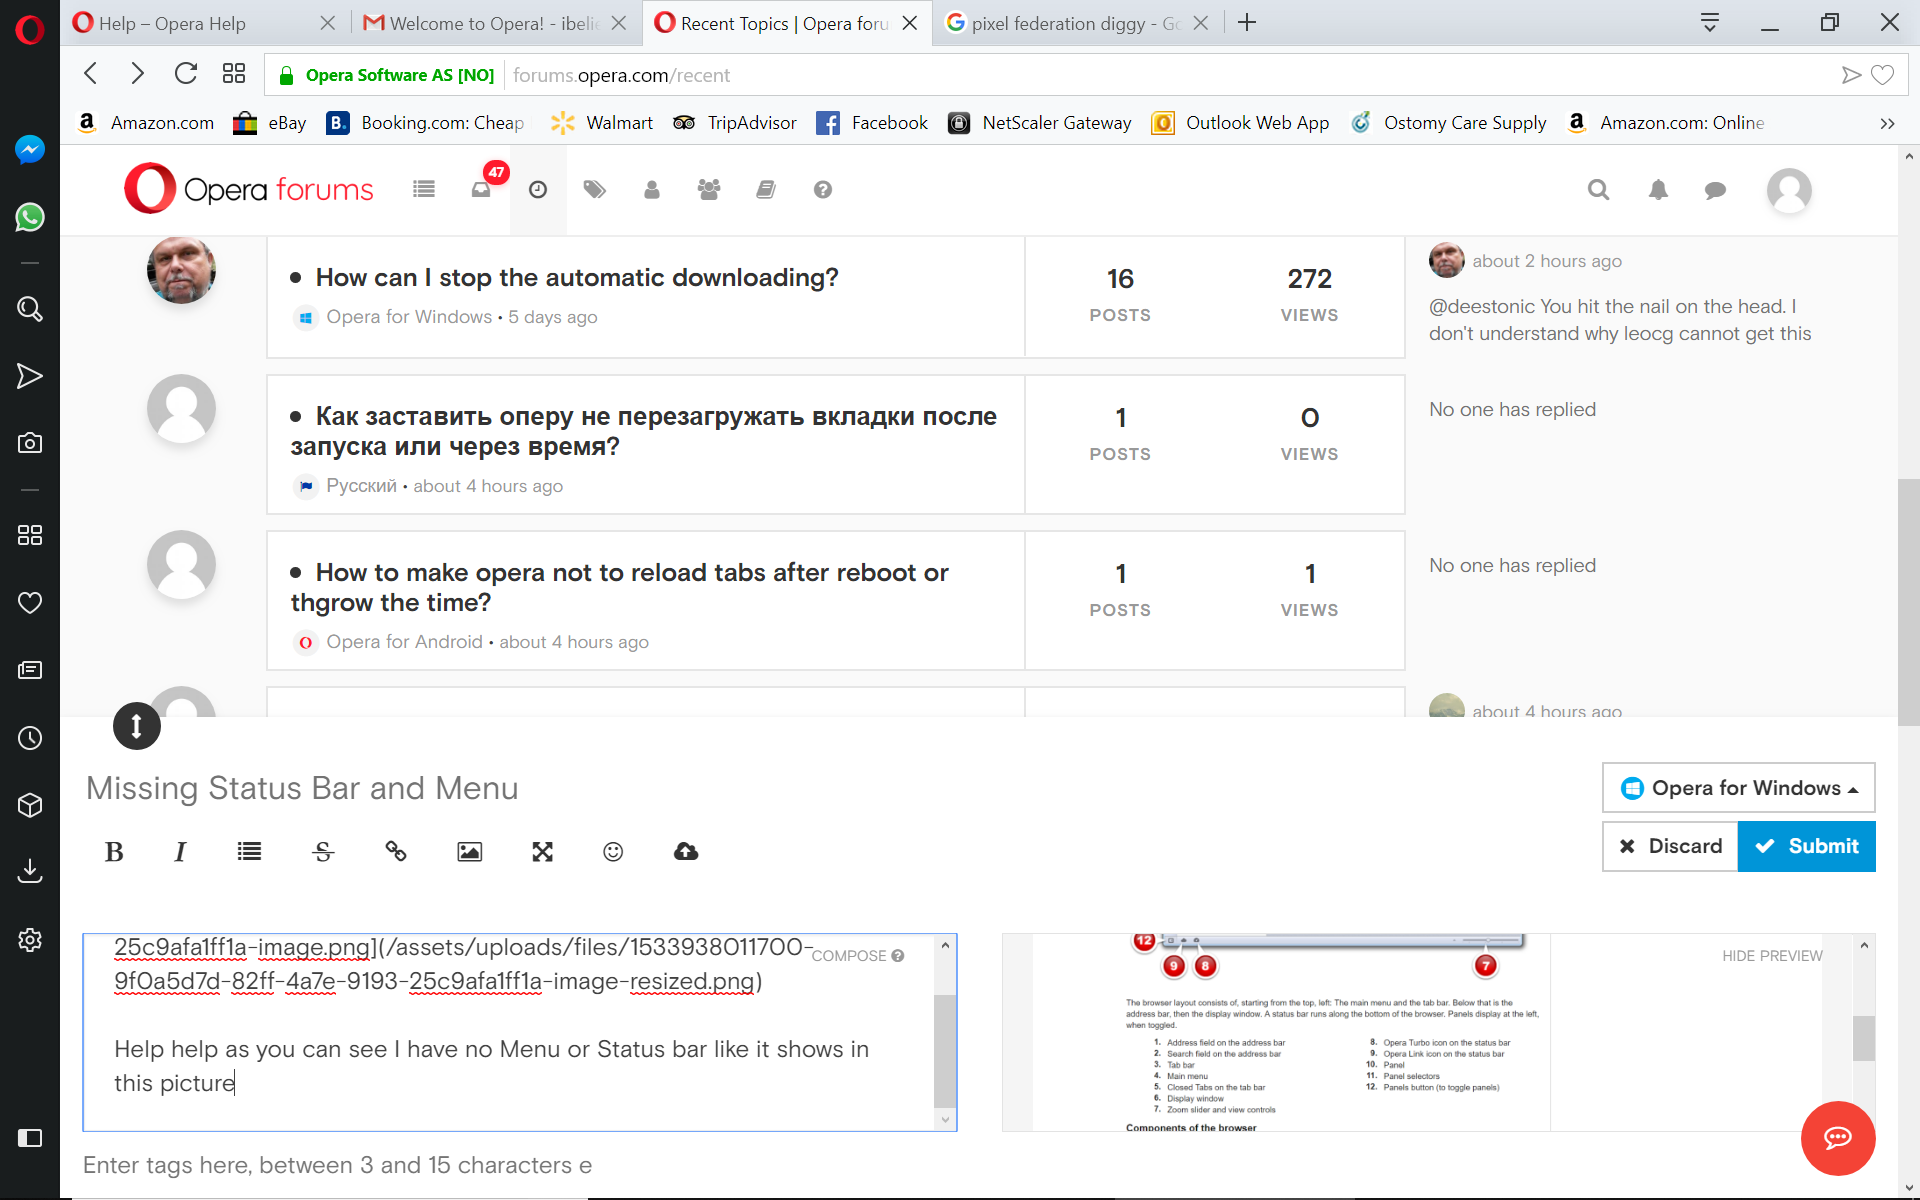Screen dimensions: 1920x1200
Task: Click the Submit button
Action: 1805,846
